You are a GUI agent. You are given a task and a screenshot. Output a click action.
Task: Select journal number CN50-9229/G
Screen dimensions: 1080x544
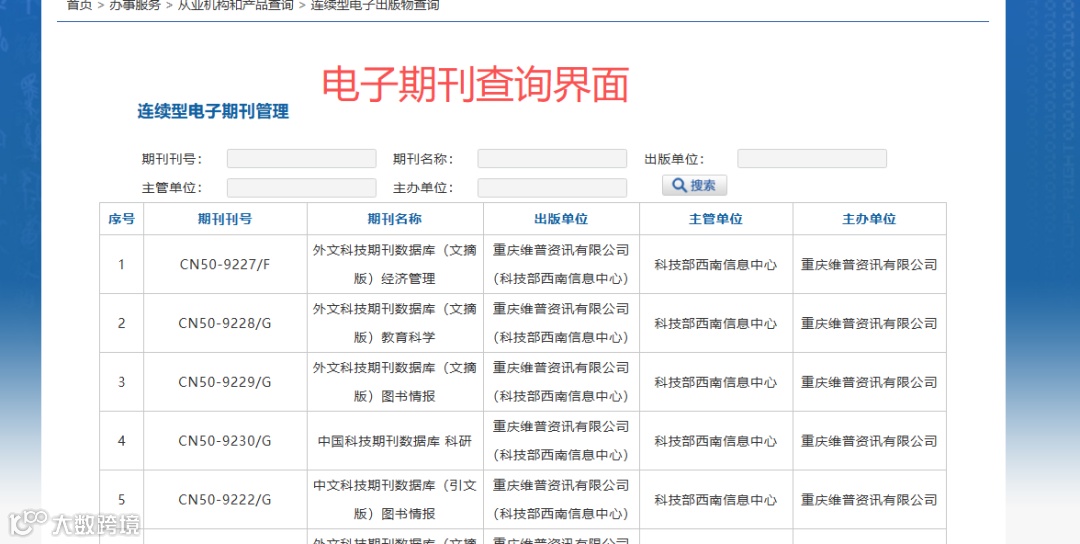click(225, 382)
